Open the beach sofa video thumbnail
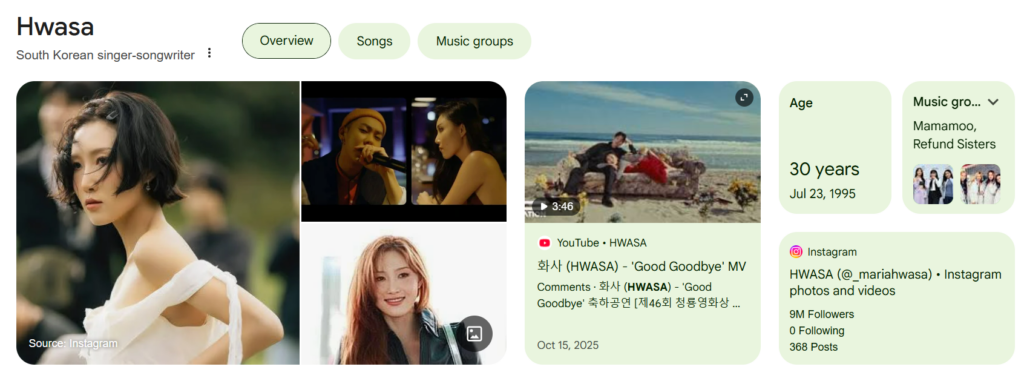Image resolution: width=1024 pixels, height=381 pixels. [643, 152]
